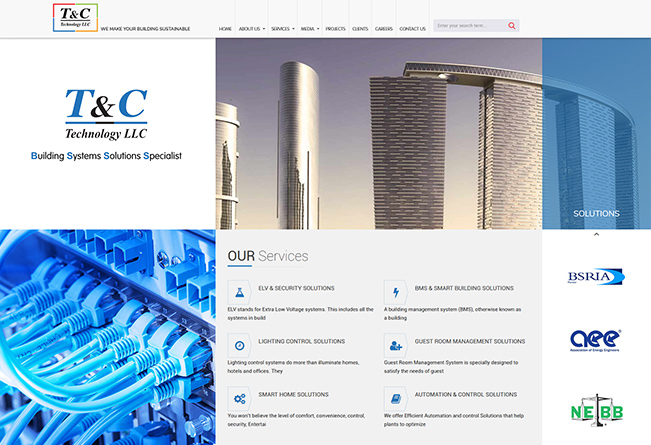Open the Careers menu item
The image size is (651, 445).
[384, 29]
